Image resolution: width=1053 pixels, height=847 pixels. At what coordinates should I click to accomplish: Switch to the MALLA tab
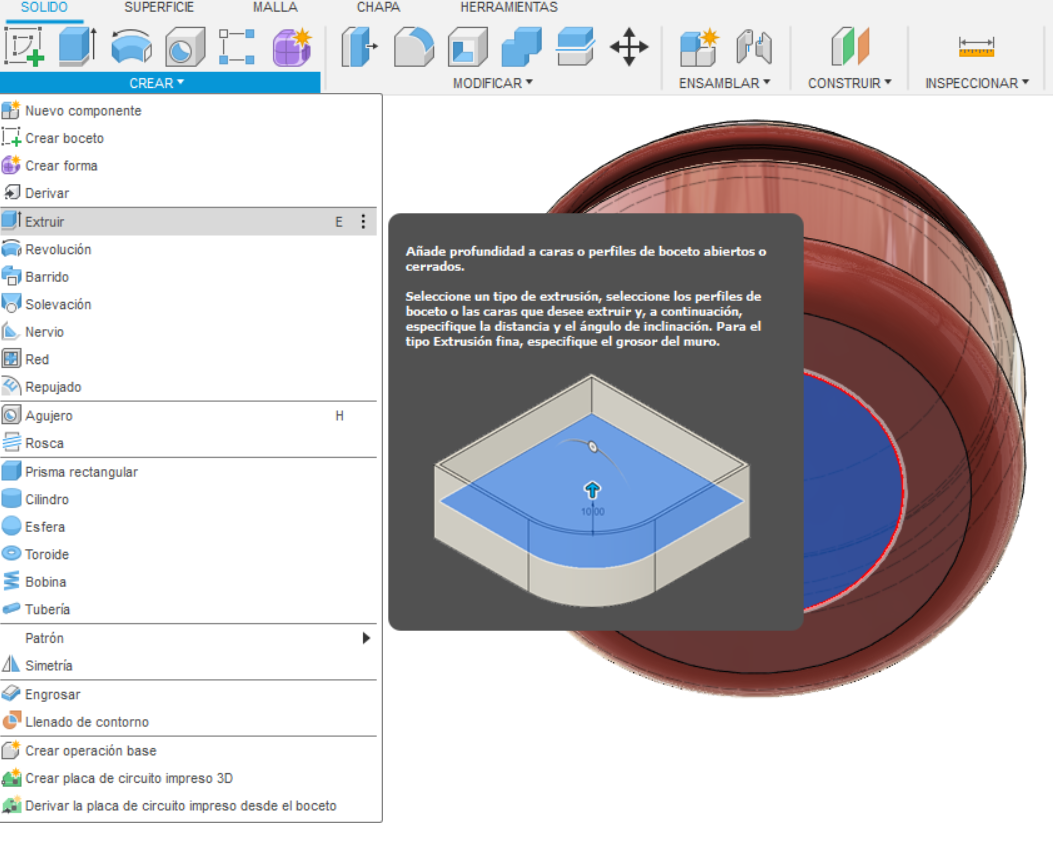[x=275, y=7]
